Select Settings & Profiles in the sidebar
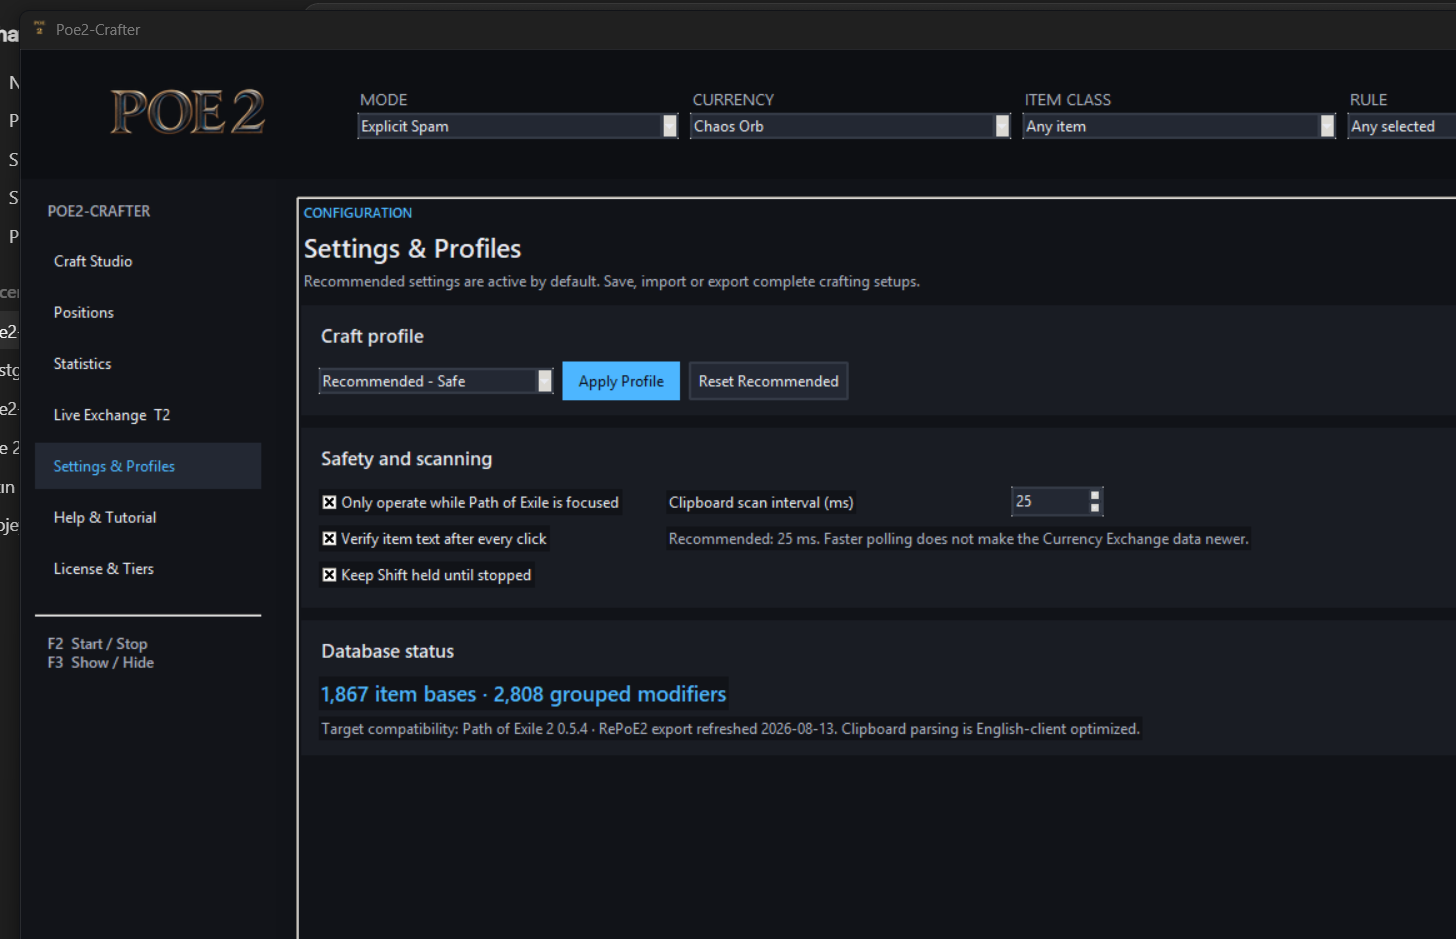The height and width of the screenshot is (939, 1456). point(148,466)
